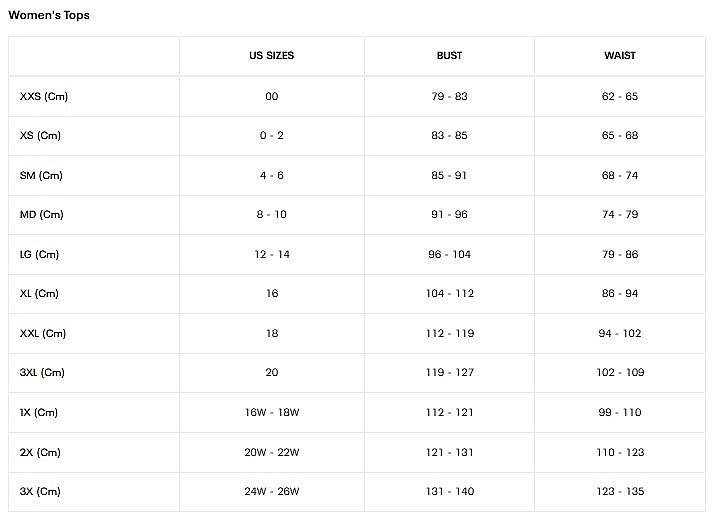Click the Women's Tops heading

coord(49,15)
